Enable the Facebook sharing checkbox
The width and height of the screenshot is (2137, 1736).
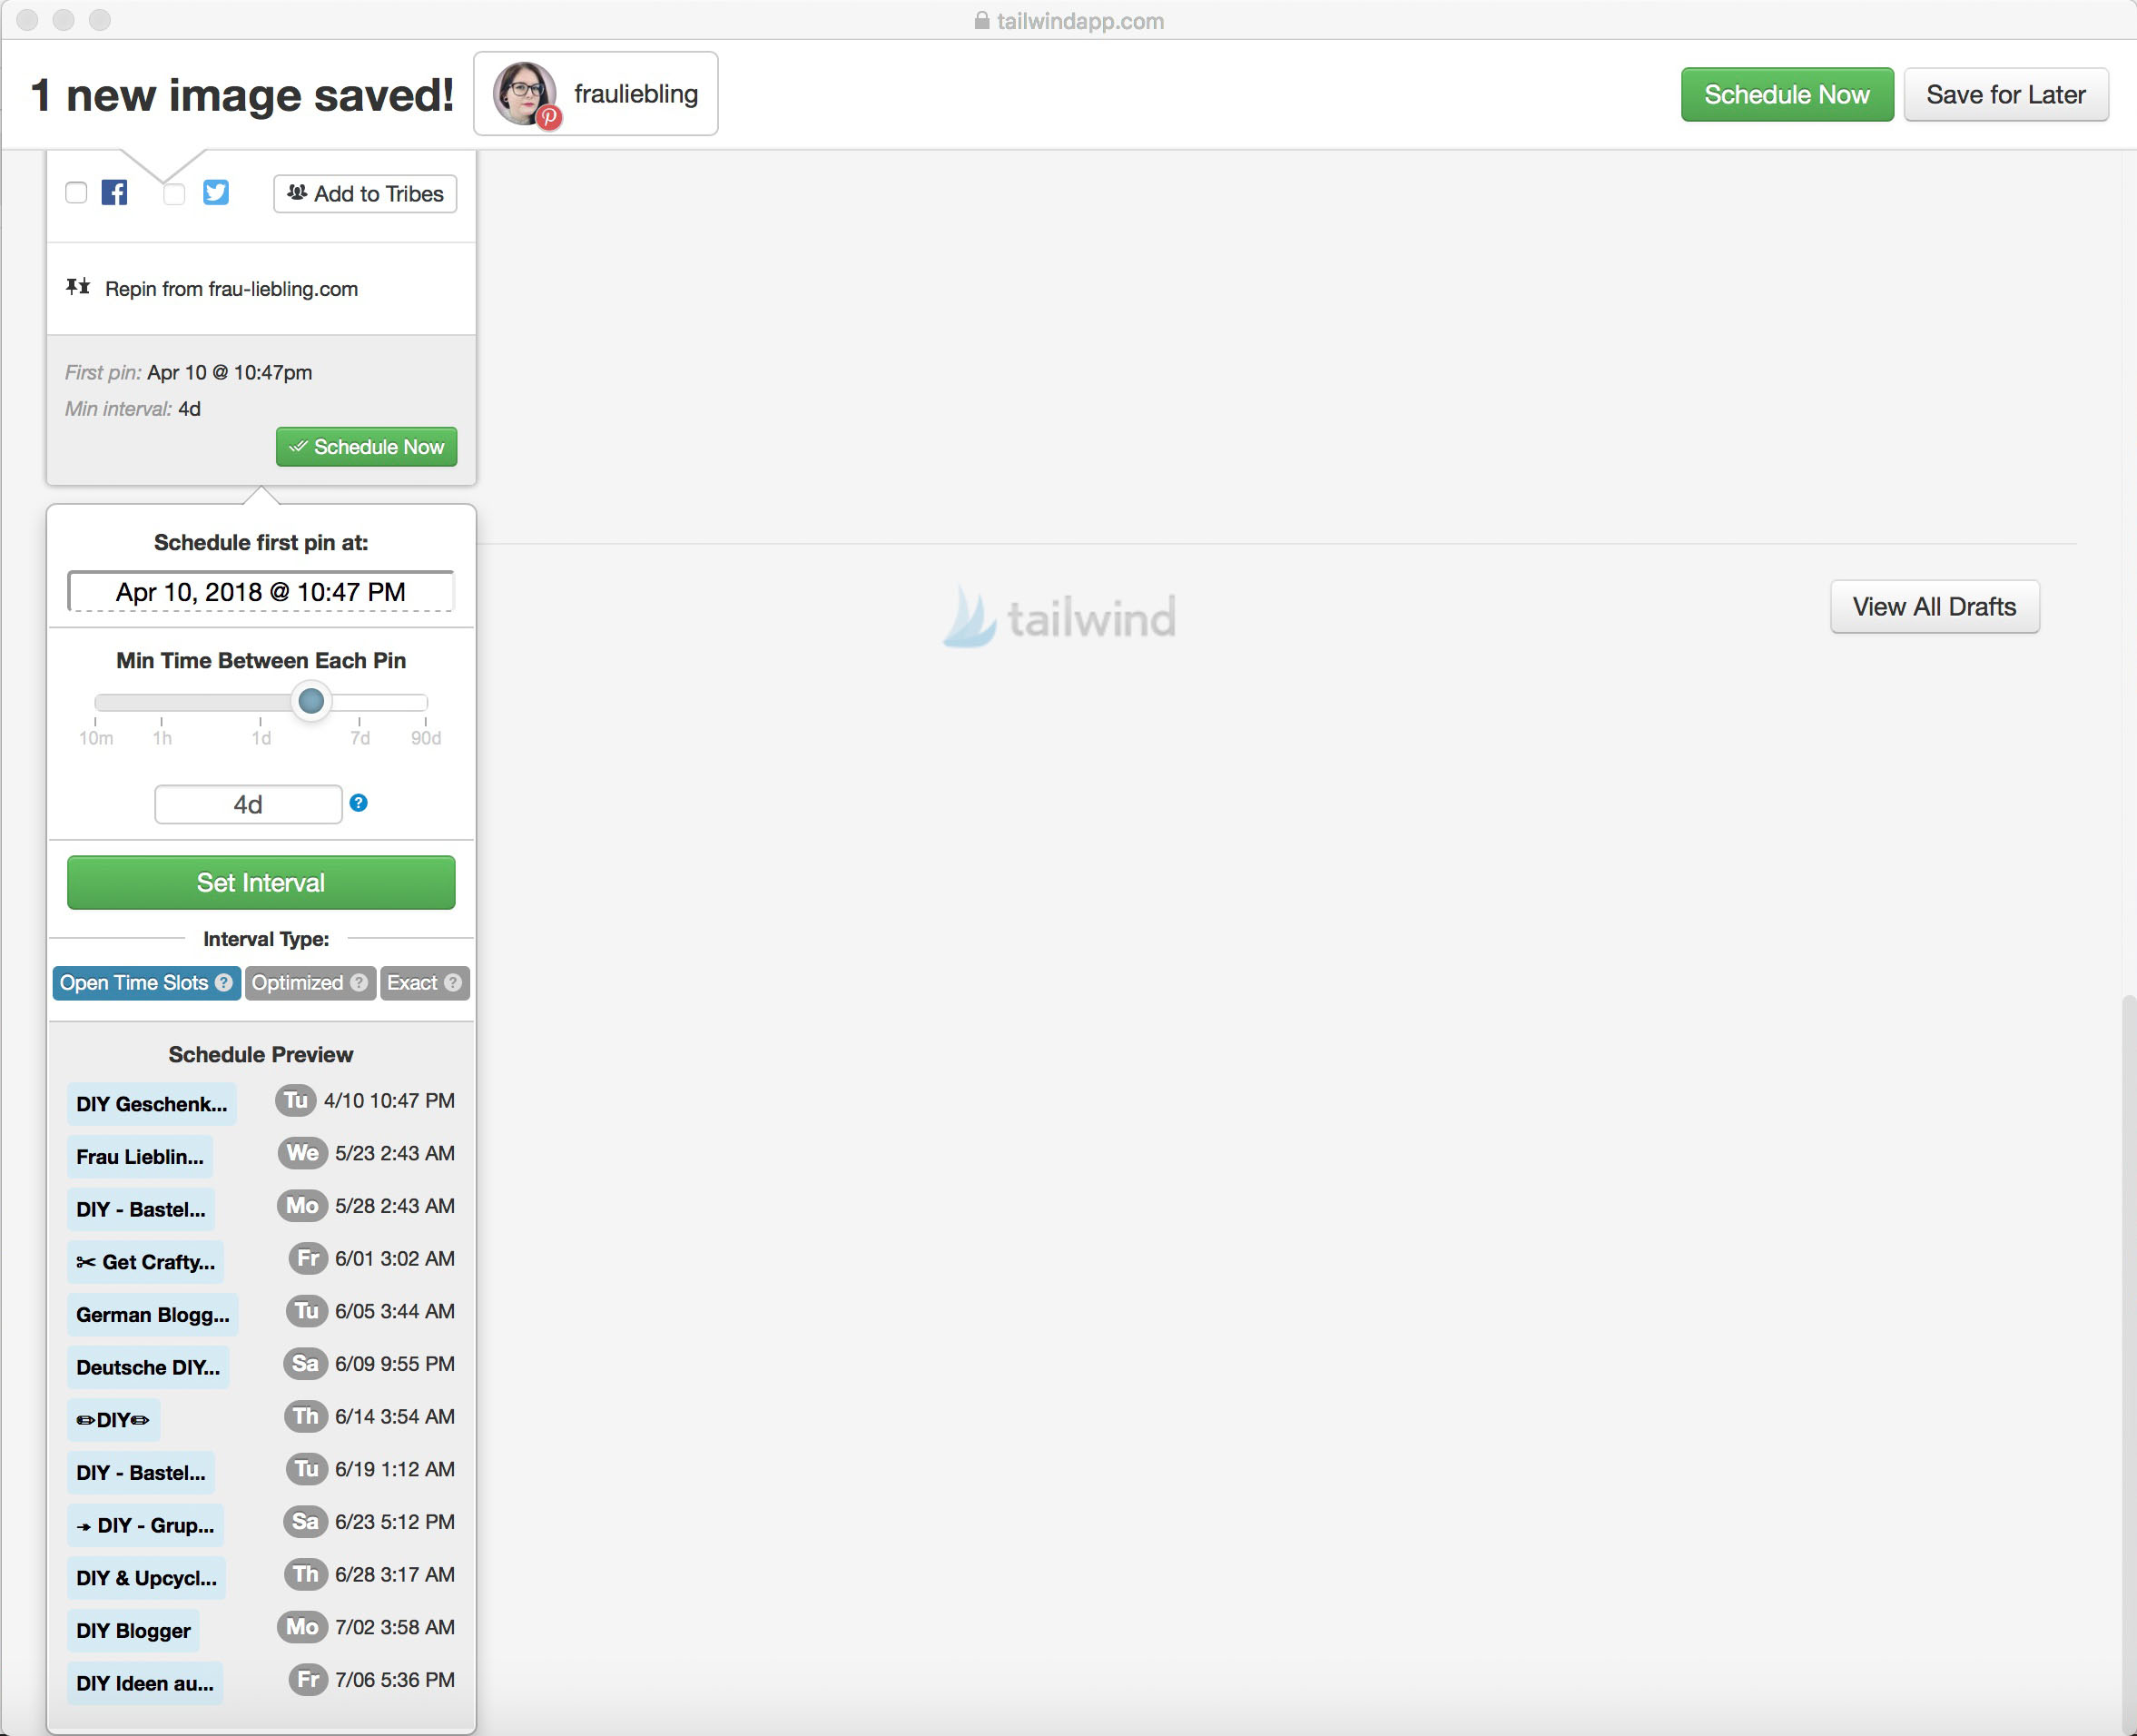pyautogui.click(x=76, y=192)
